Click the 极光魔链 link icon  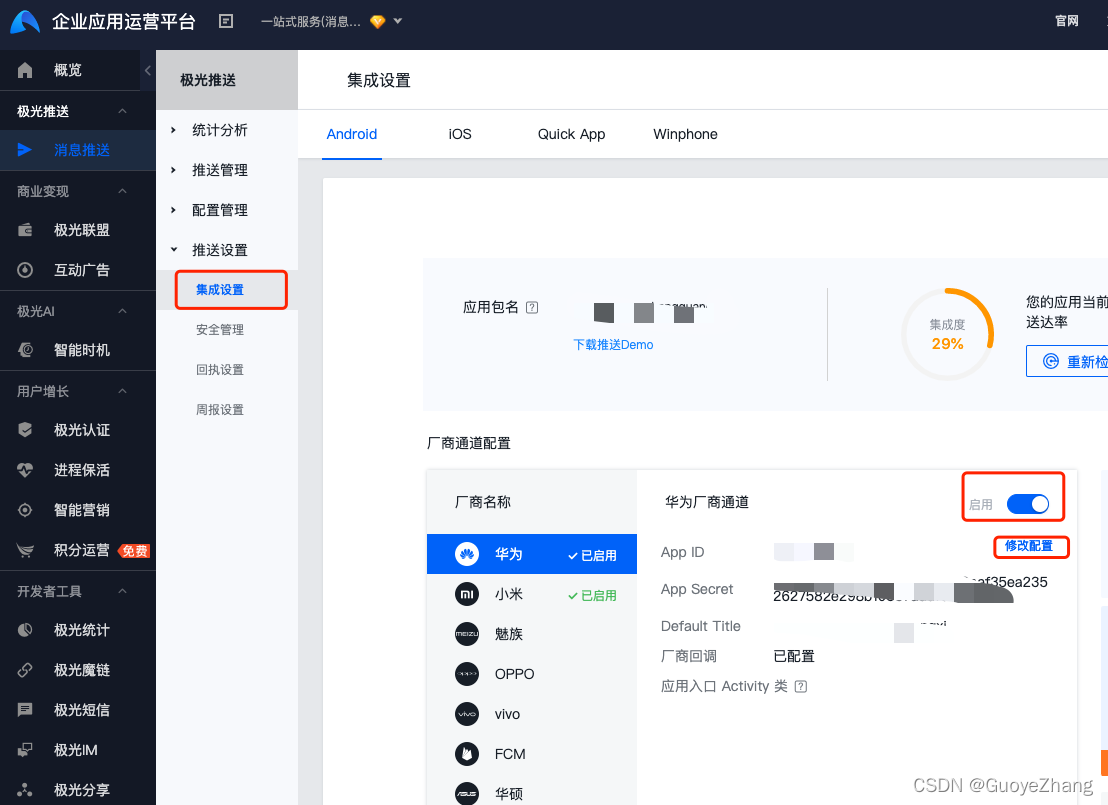pos(25,670)
